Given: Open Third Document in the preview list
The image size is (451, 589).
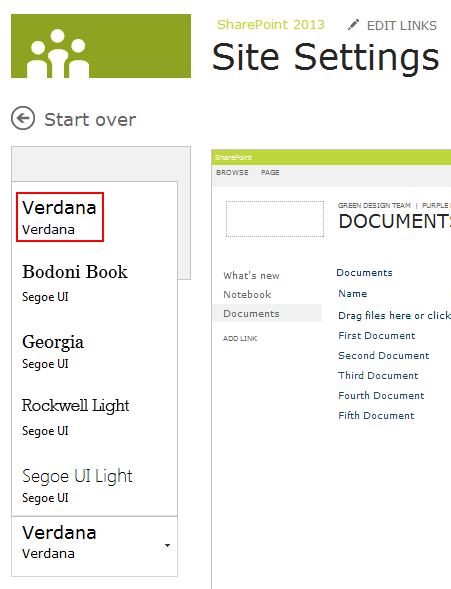Looking at the screenshot, I should coord(378,376).
